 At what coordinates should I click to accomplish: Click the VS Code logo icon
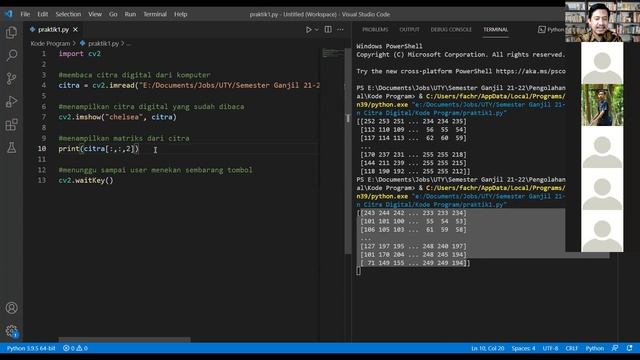(x=8, y=14)
